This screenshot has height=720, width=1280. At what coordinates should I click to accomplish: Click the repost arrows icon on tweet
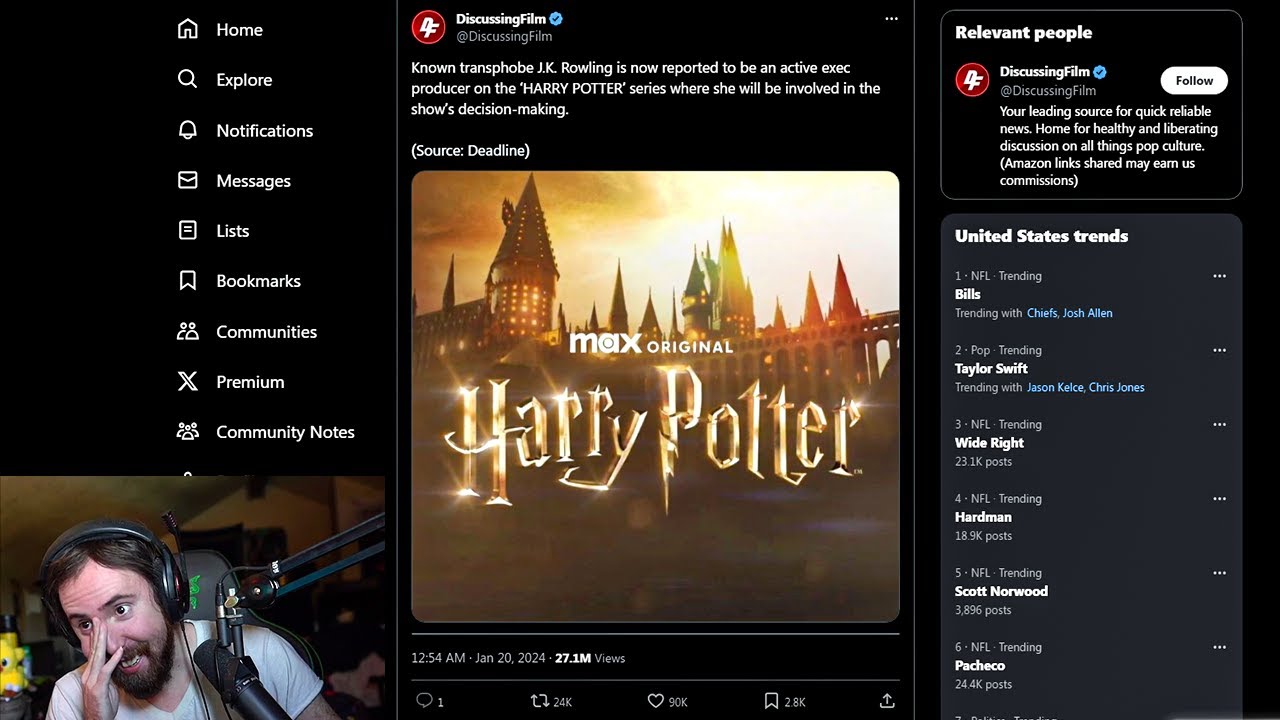(x=539, y=701)
